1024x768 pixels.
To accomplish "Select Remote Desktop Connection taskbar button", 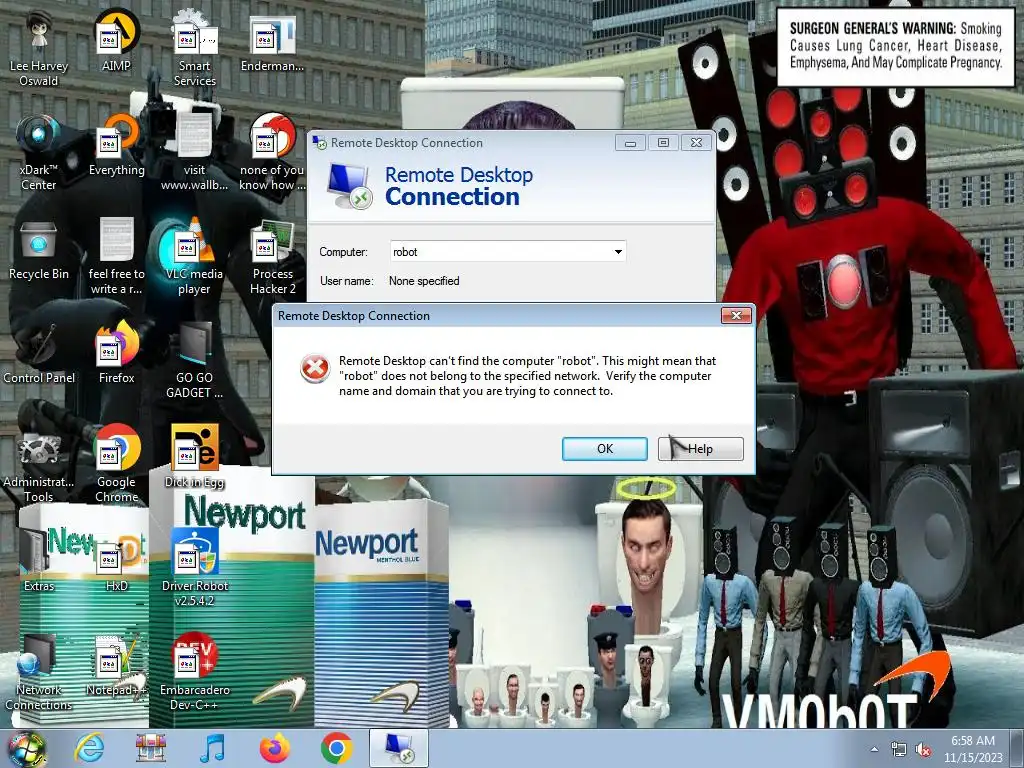I will pos(399,748).
